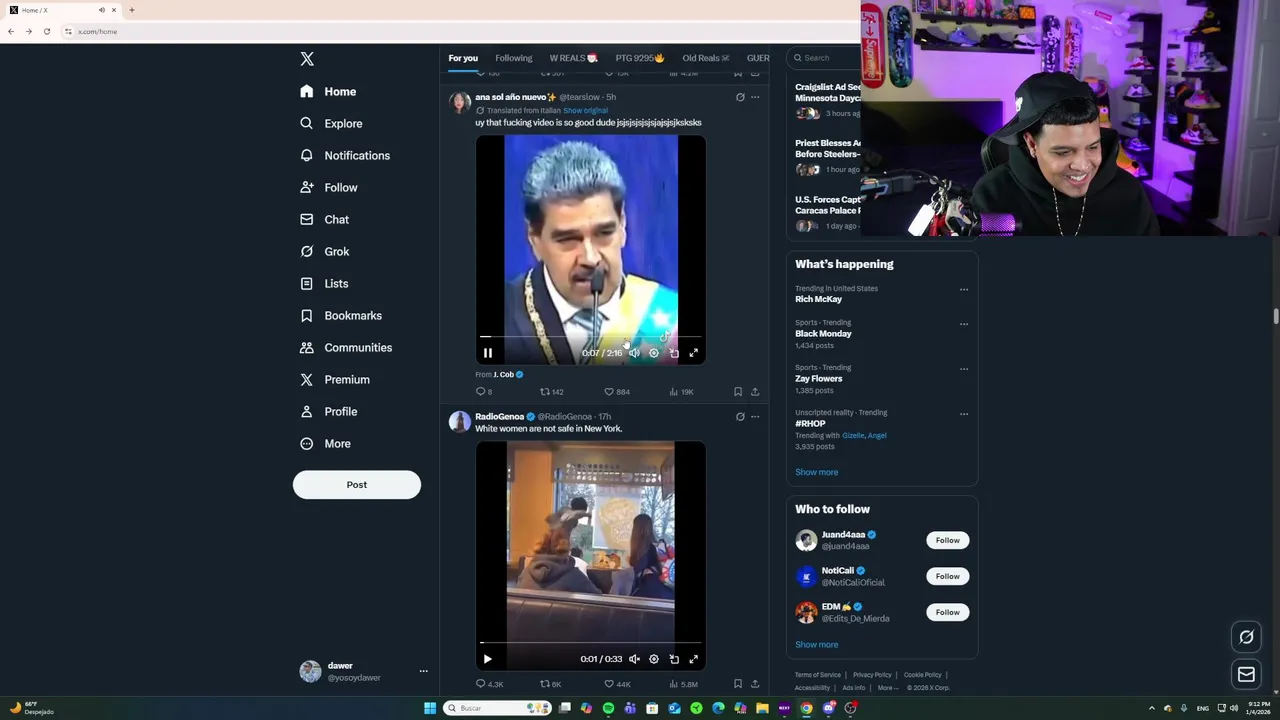Follow Juand4aaa
This screenshot has width=1280, height=720.
tap(947, 540)
